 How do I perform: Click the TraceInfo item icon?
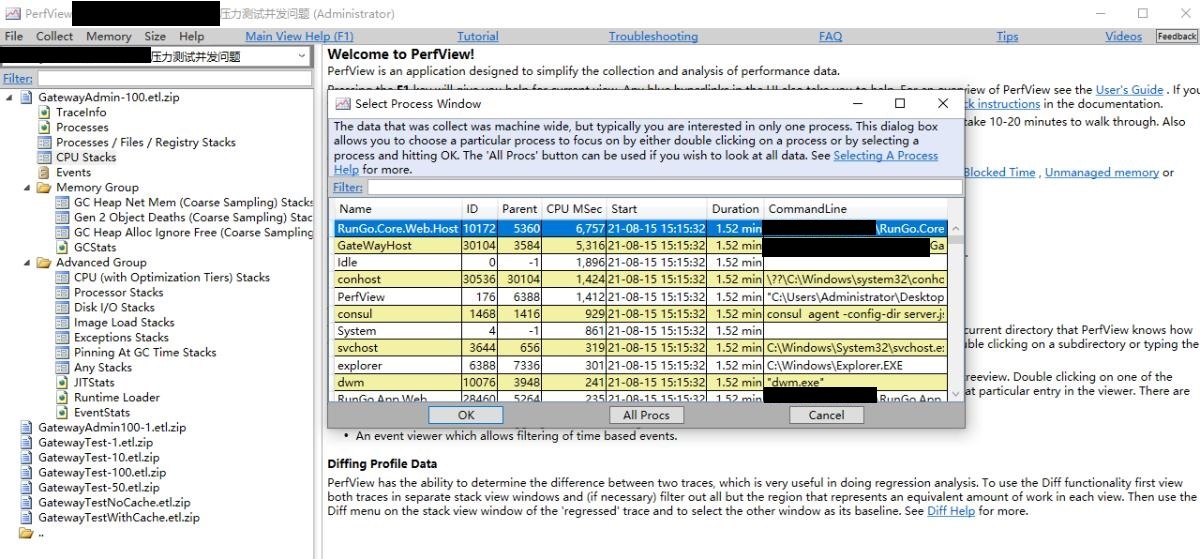pos(45,112)
